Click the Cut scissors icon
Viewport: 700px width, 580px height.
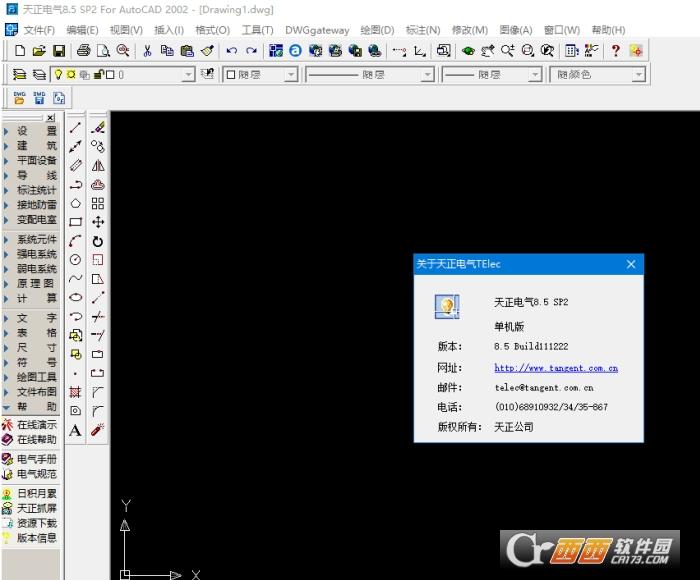[x=147, y=50]
